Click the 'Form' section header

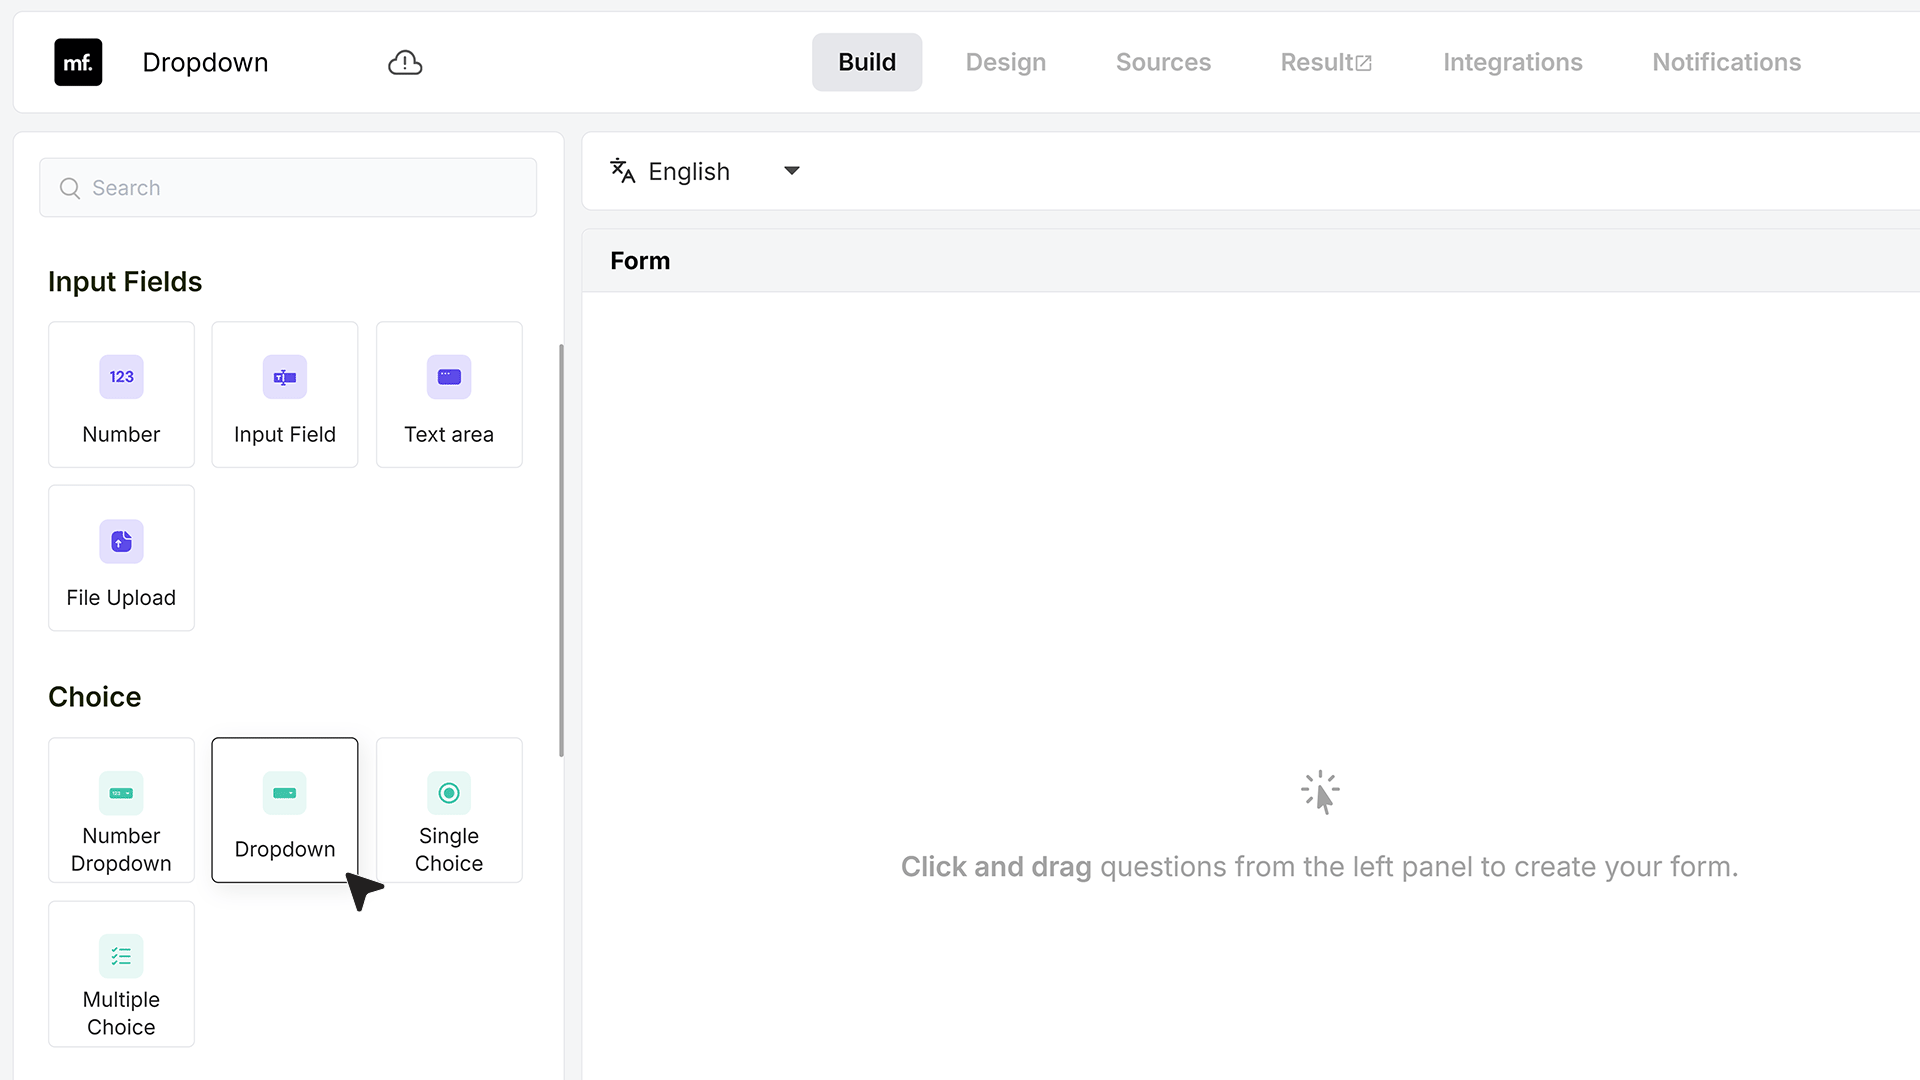pyautogui.click(x=640, y=261)
